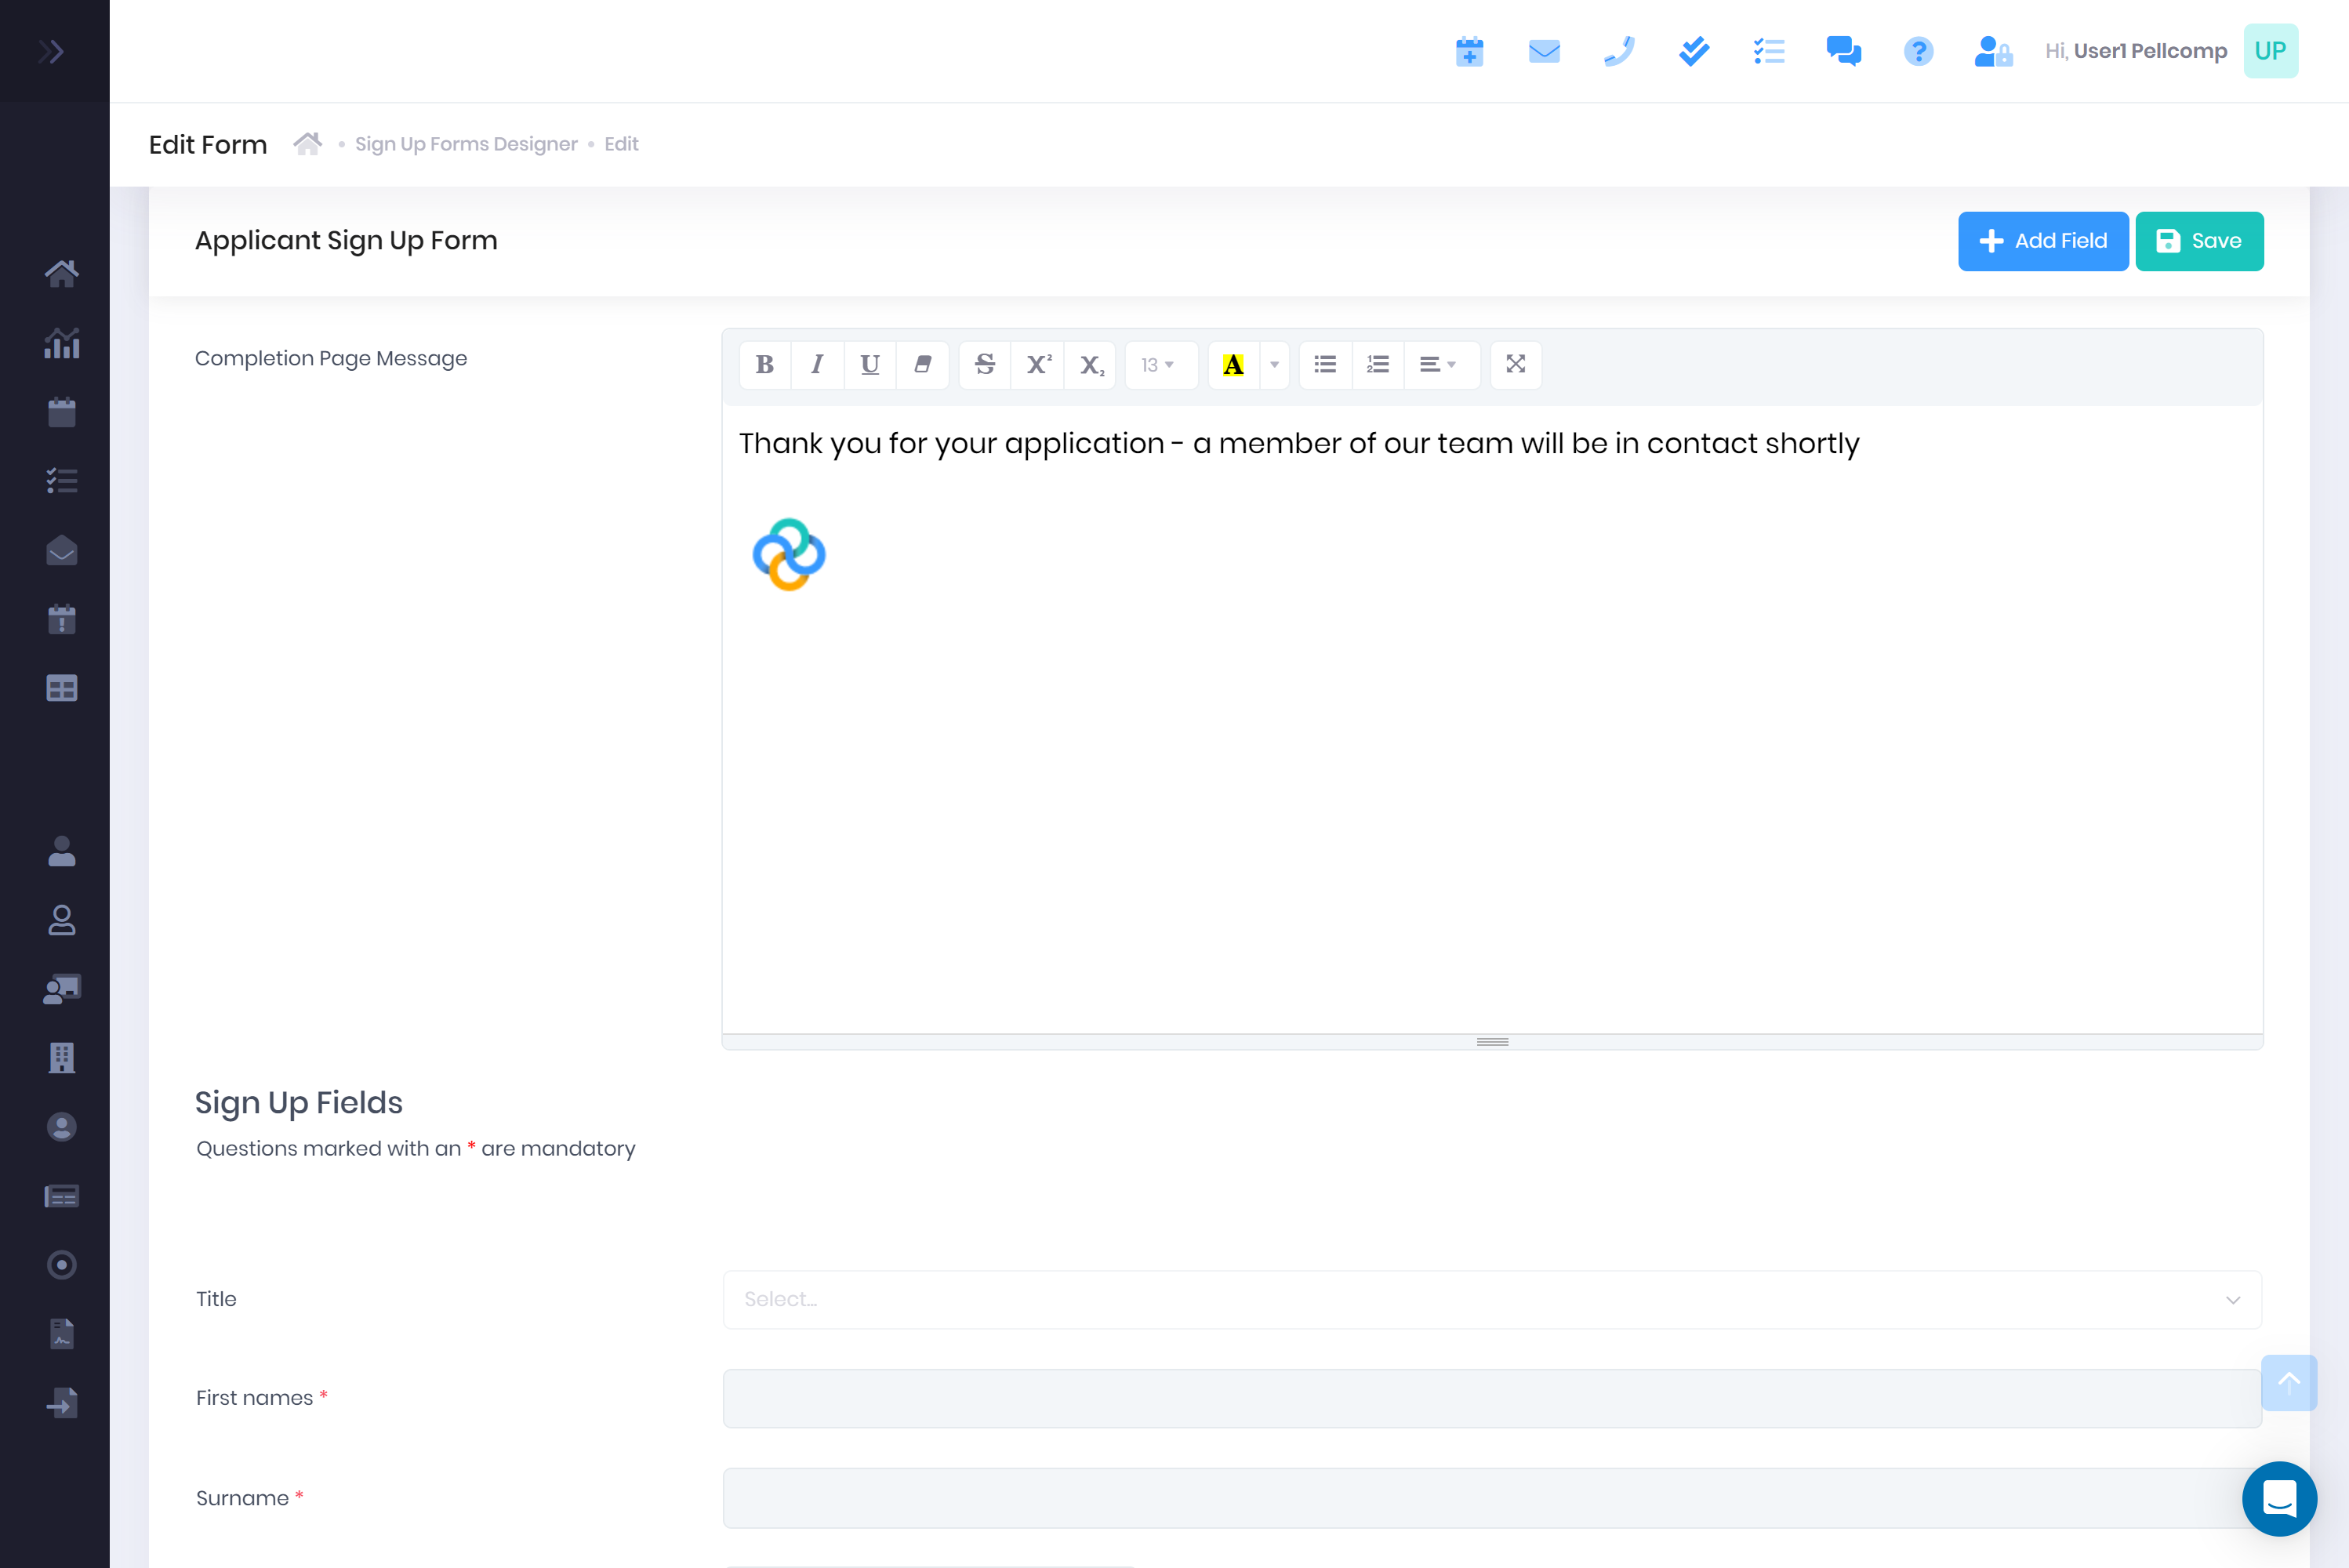Open the sidebar open-envelope icon
The width and height of the screenshot is (2349, 1568).
click(61, 550)
